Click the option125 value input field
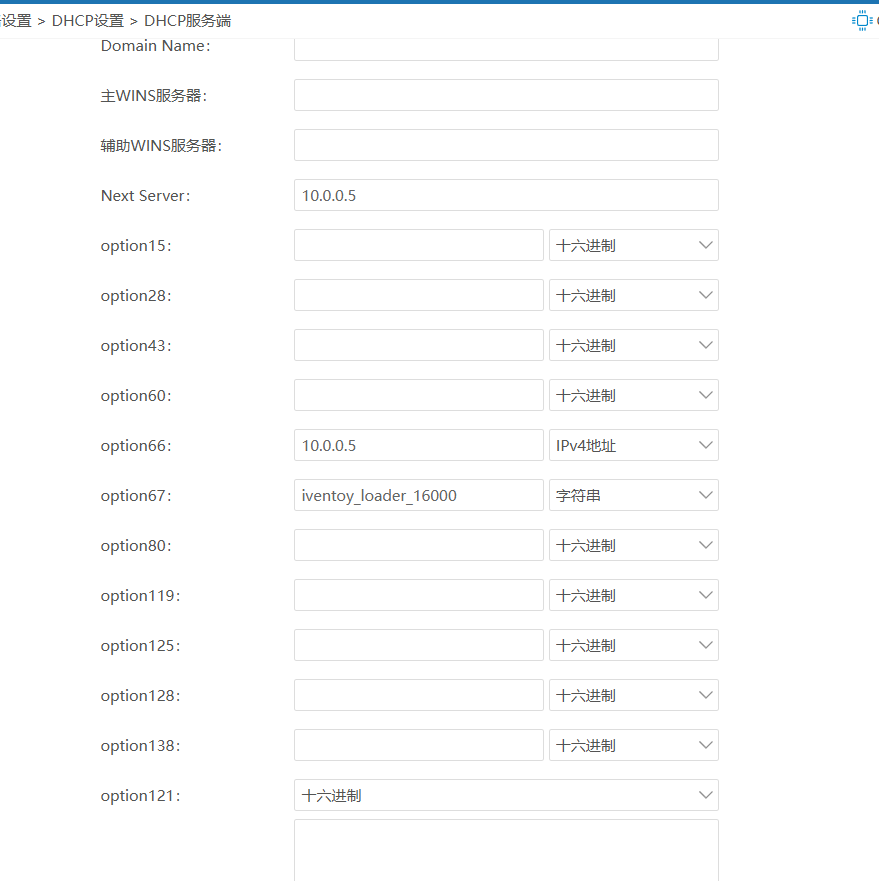The height and width of the screenshot is (881, 879). click(x=418, y=645)
